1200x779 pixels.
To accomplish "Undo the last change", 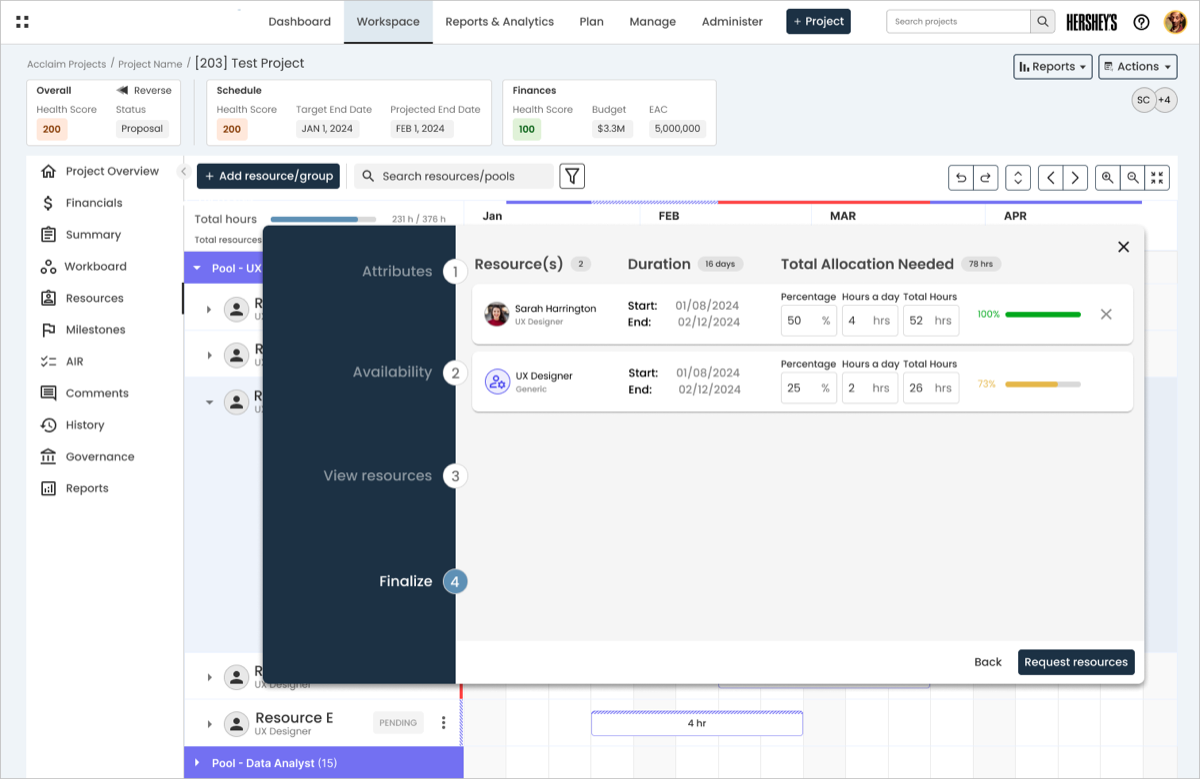I will [x=961, y=177].
